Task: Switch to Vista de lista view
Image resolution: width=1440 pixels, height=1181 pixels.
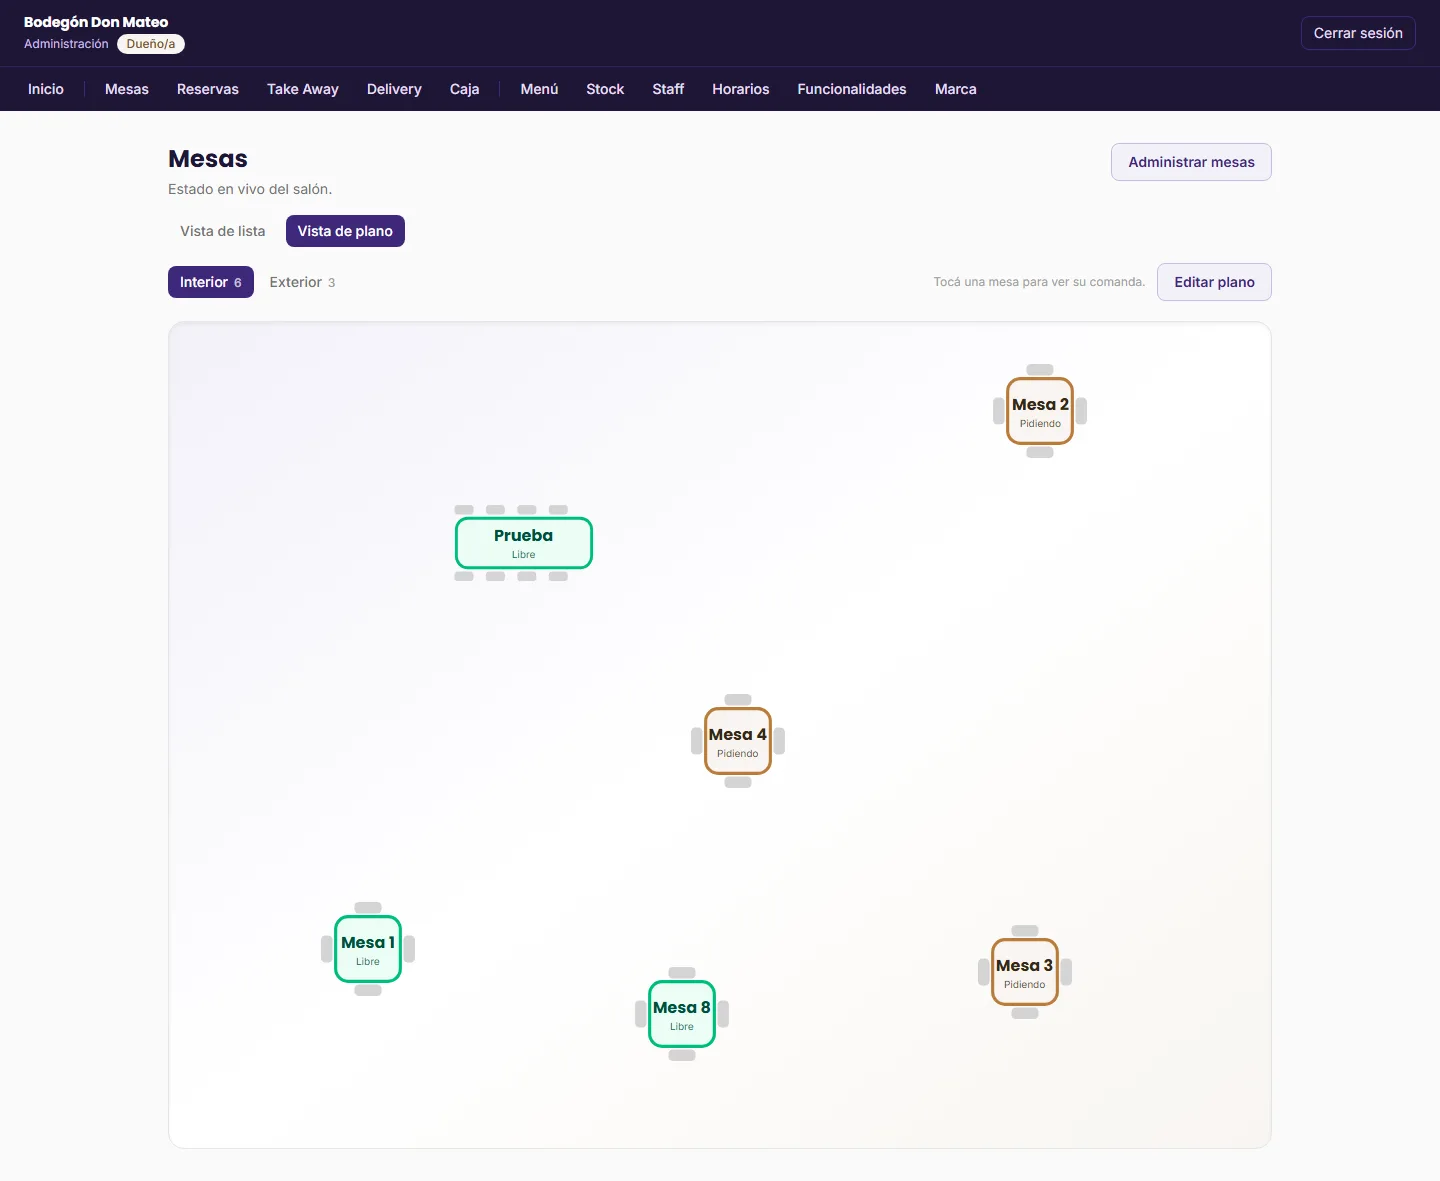Action: (223, 231)
